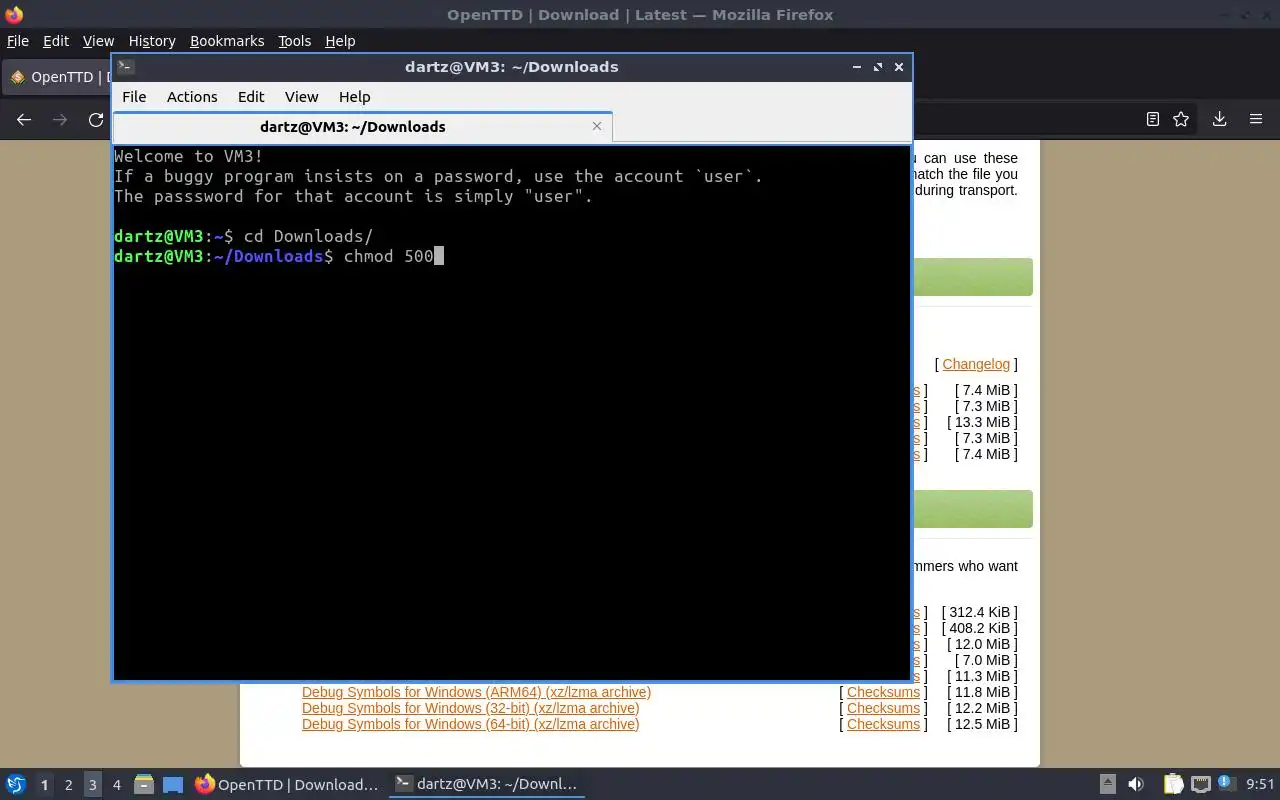Open the terminal View menu
Screen dimensions: 1280x800
(x=301, y=97)
